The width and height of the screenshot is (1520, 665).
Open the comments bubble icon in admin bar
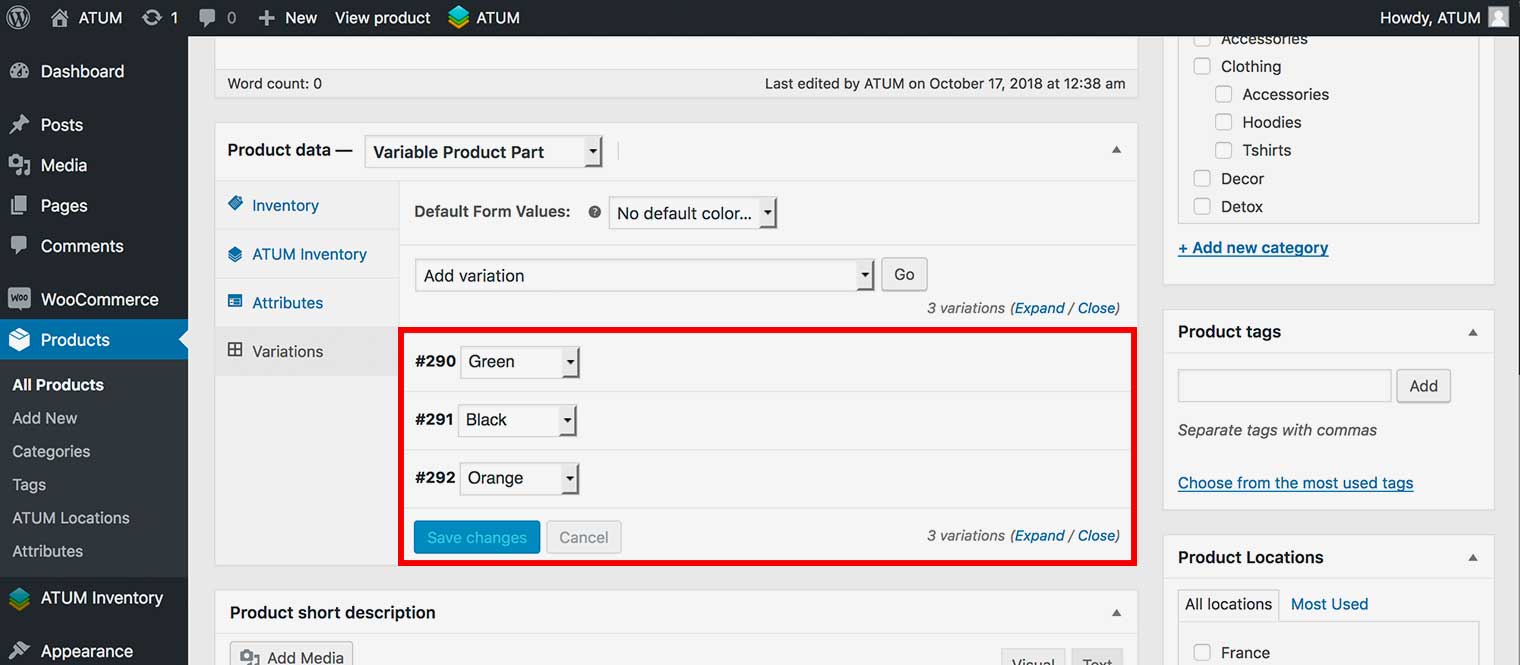(x=208, y=18)
